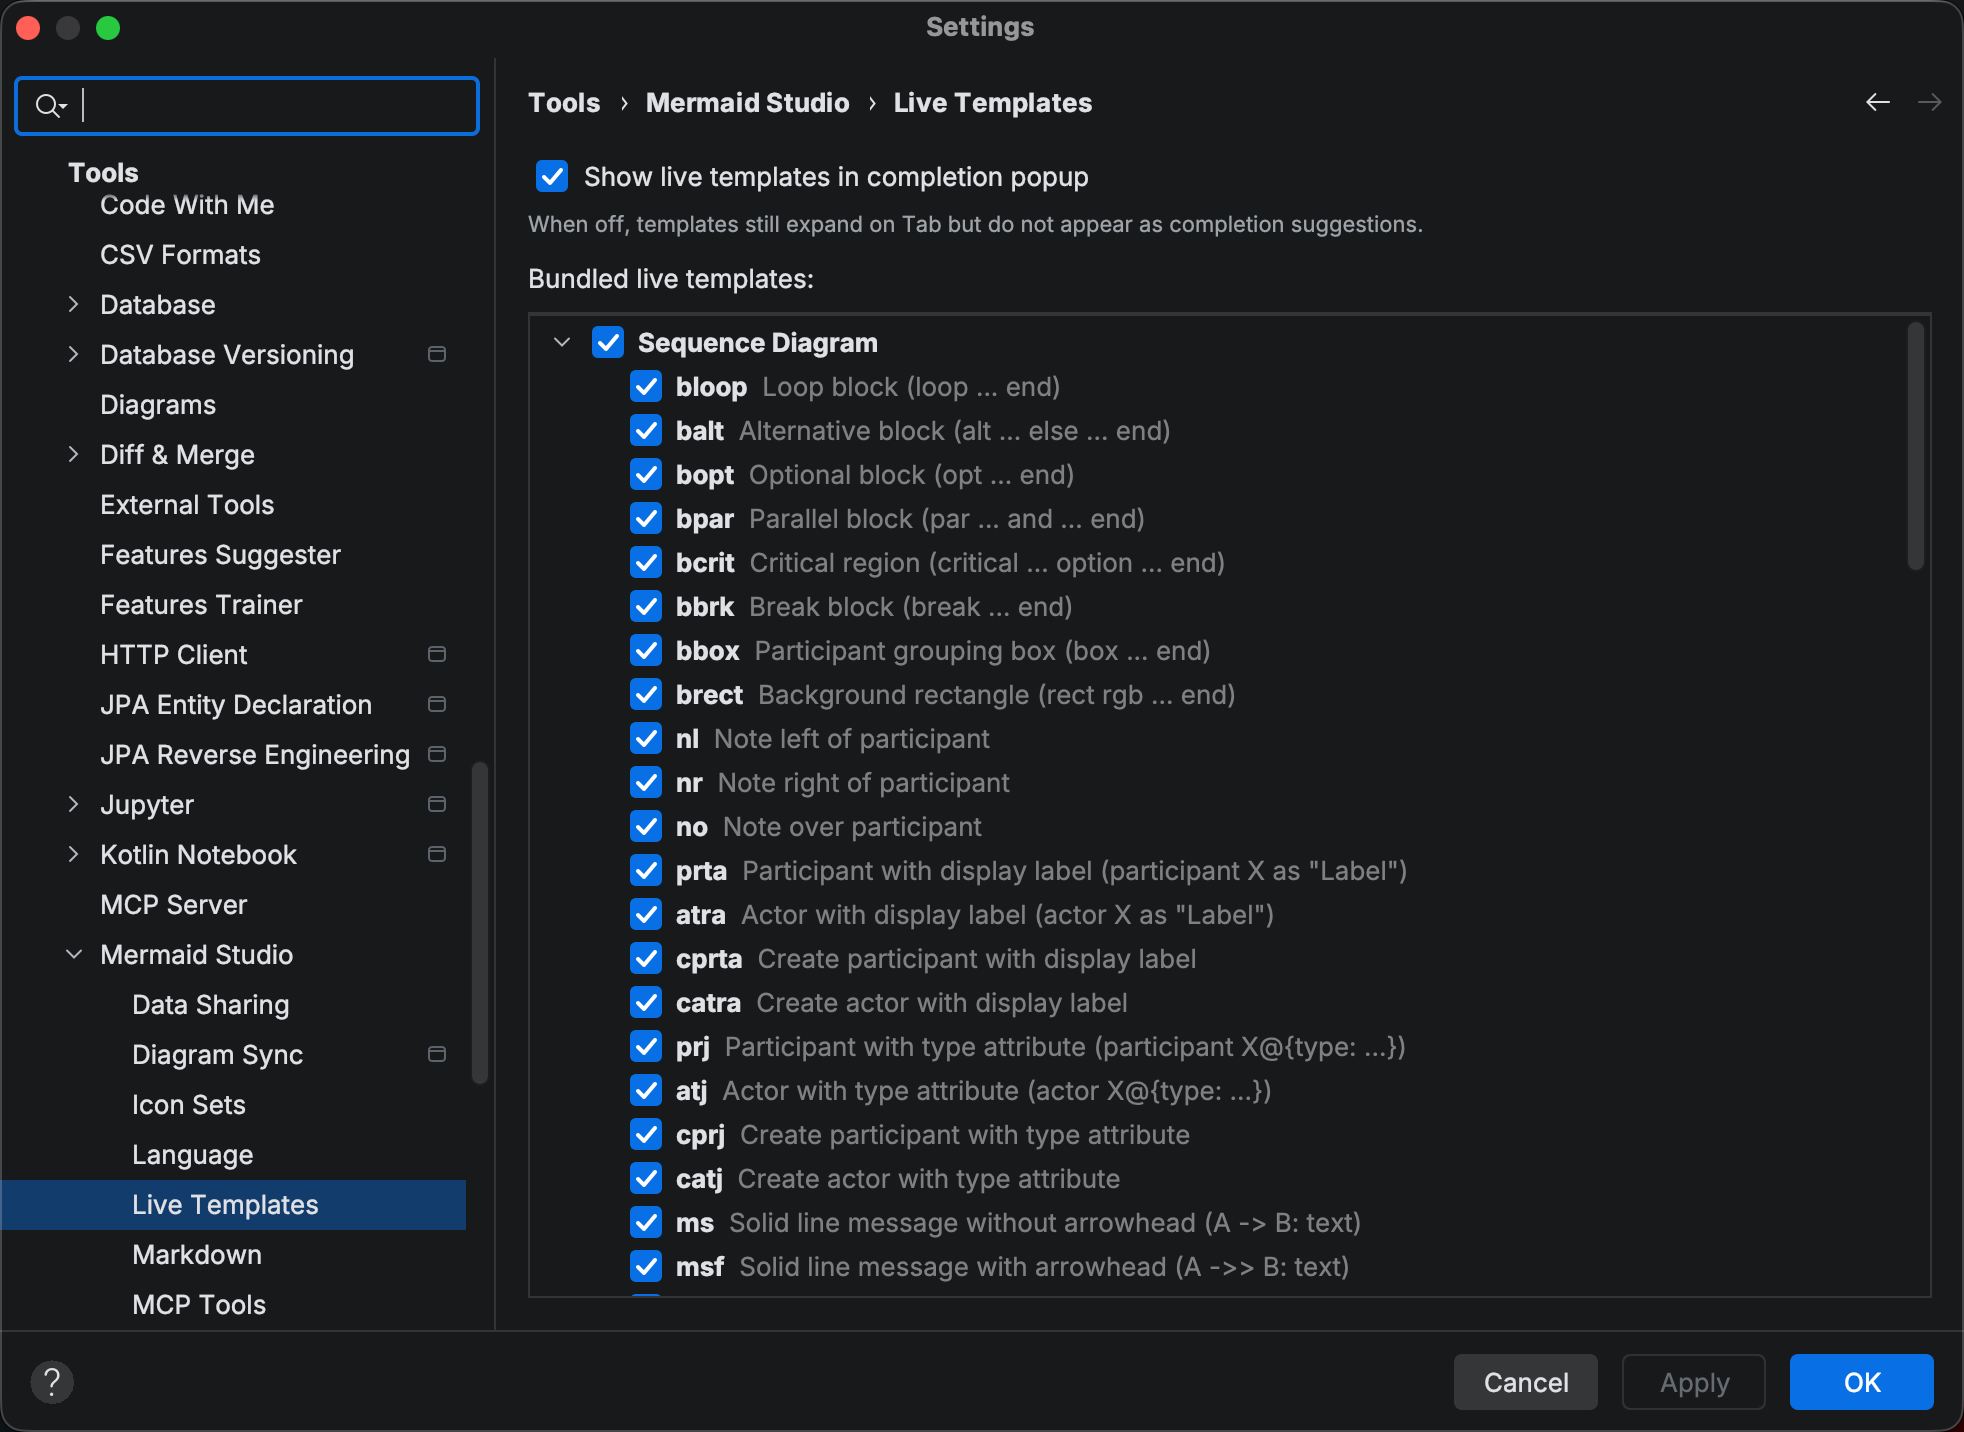
Task: Uncheck the atra actor label template
Action: (x=646, y=914)
